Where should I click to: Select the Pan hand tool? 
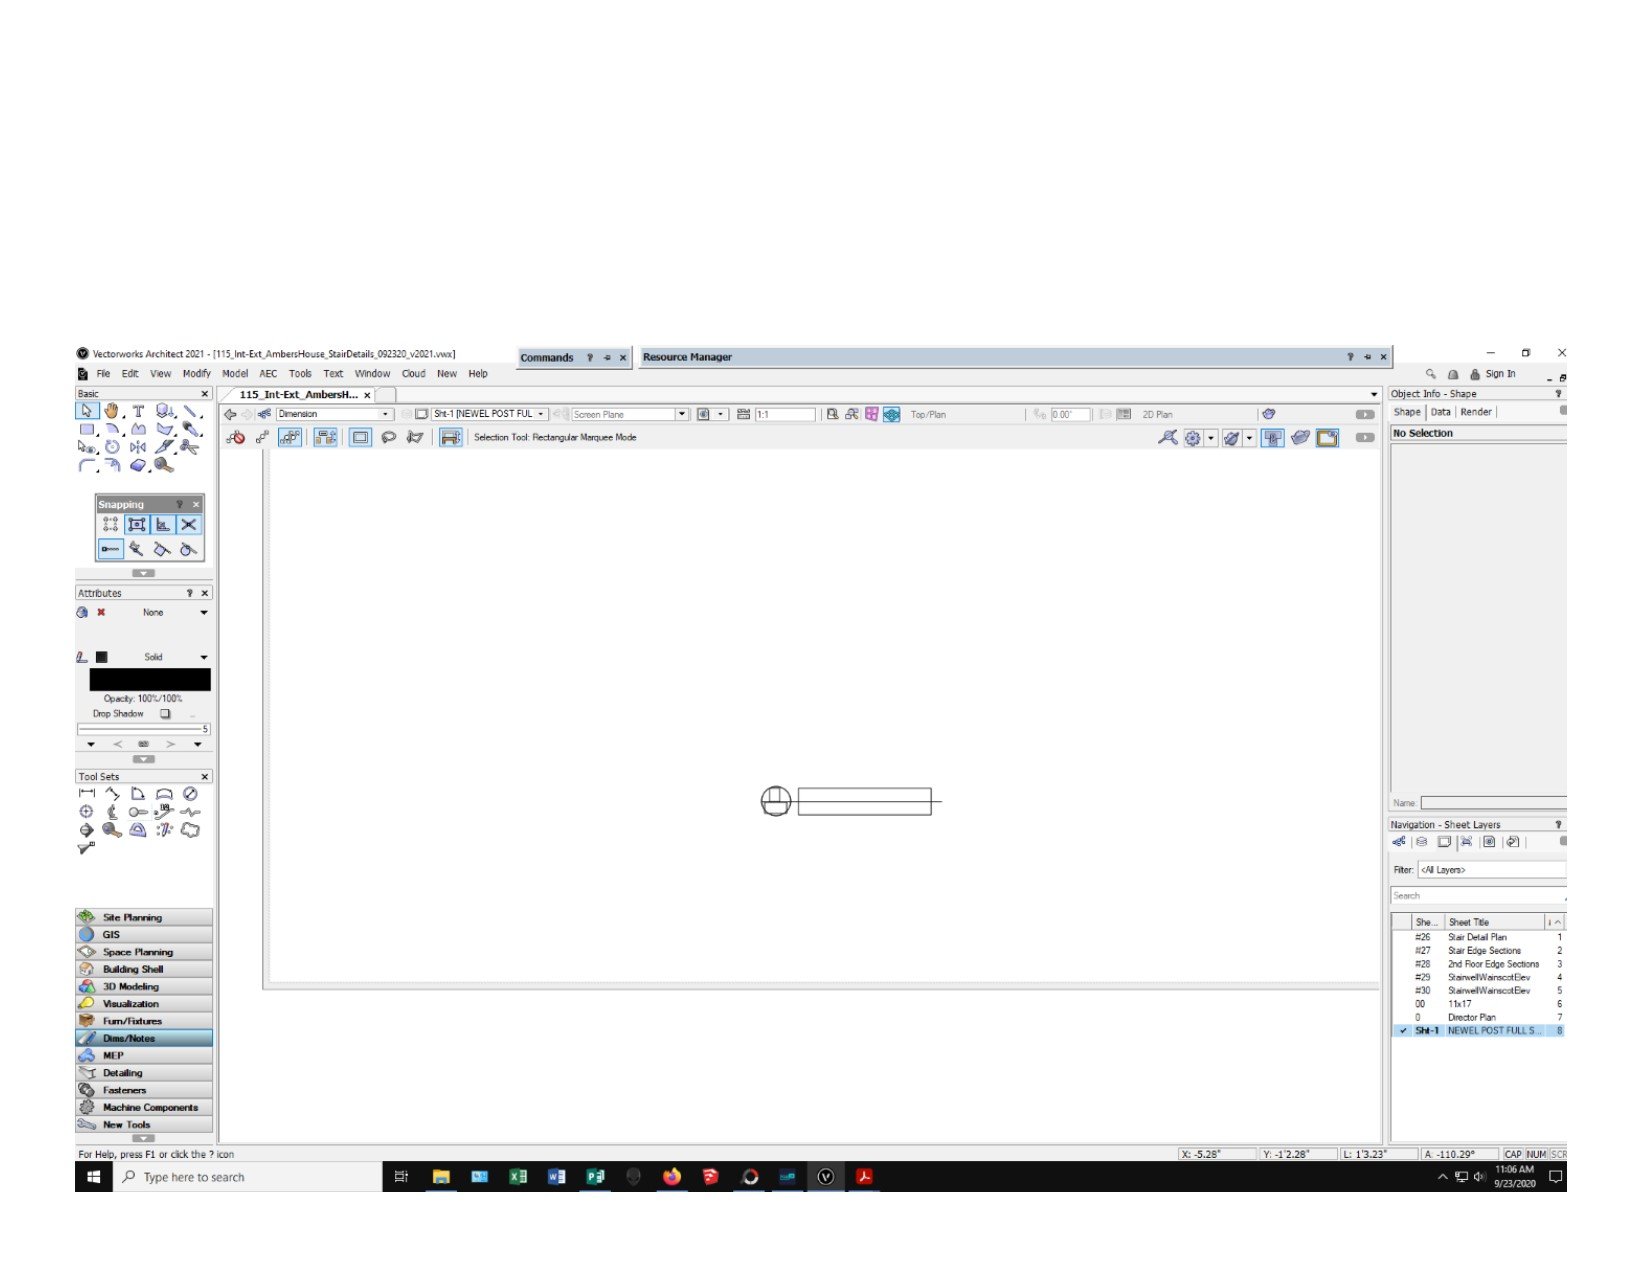(112, 411)
